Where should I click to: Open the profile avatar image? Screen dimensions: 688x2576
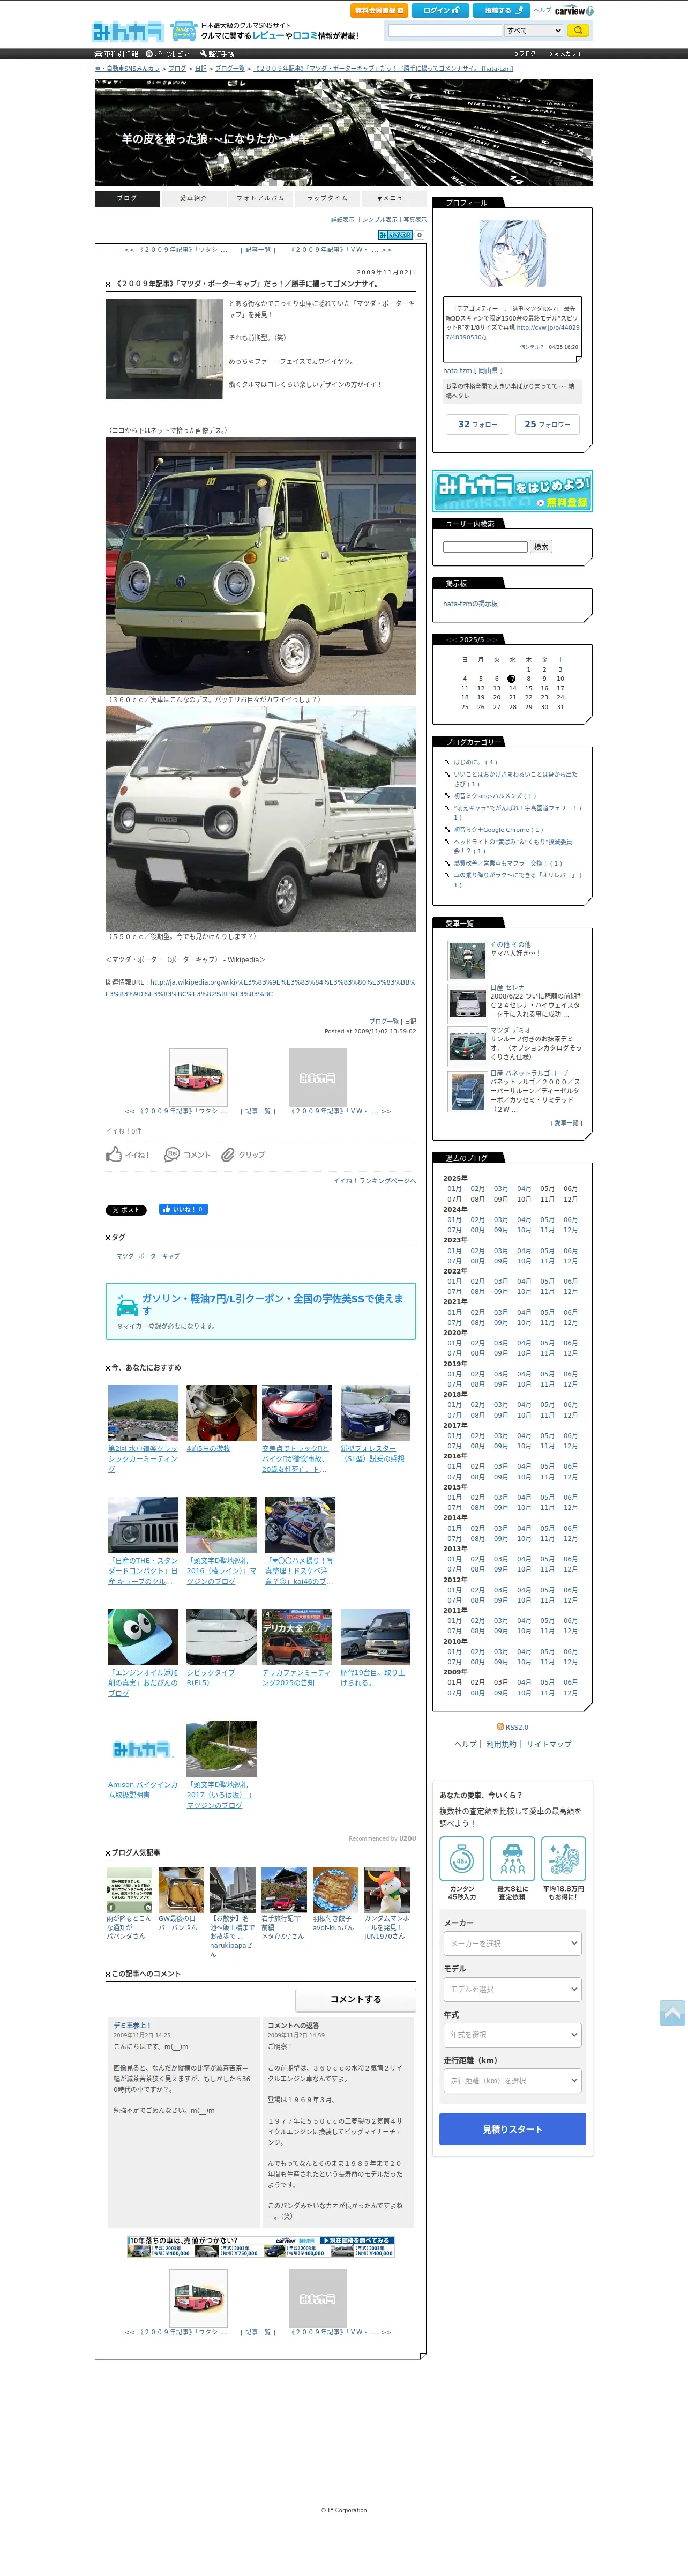click(513, 254)
